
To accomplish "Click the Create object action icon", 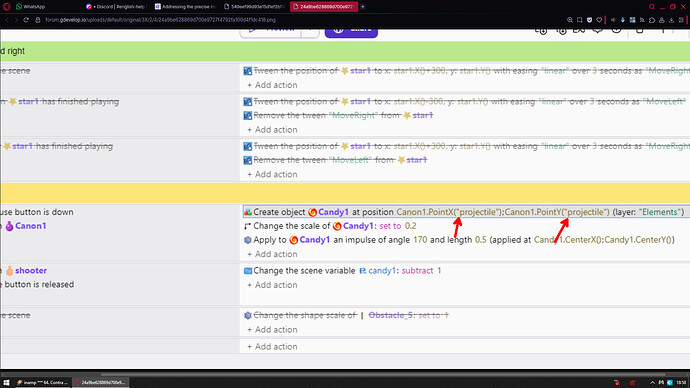I will click(248, 212).
